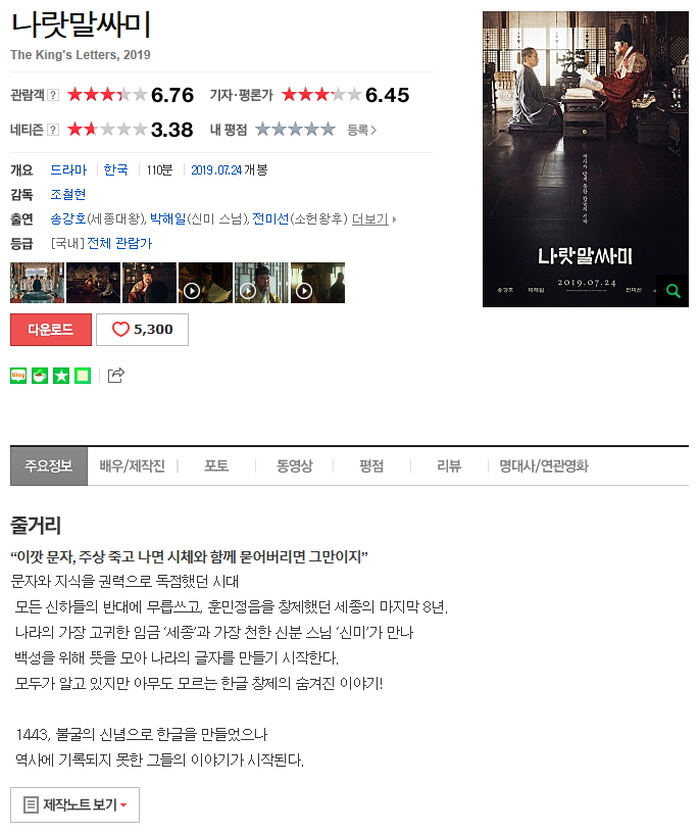This screenshot has width=700, height=834.
Task: Click the Naver cafe share icon
Action: (40, 376)
